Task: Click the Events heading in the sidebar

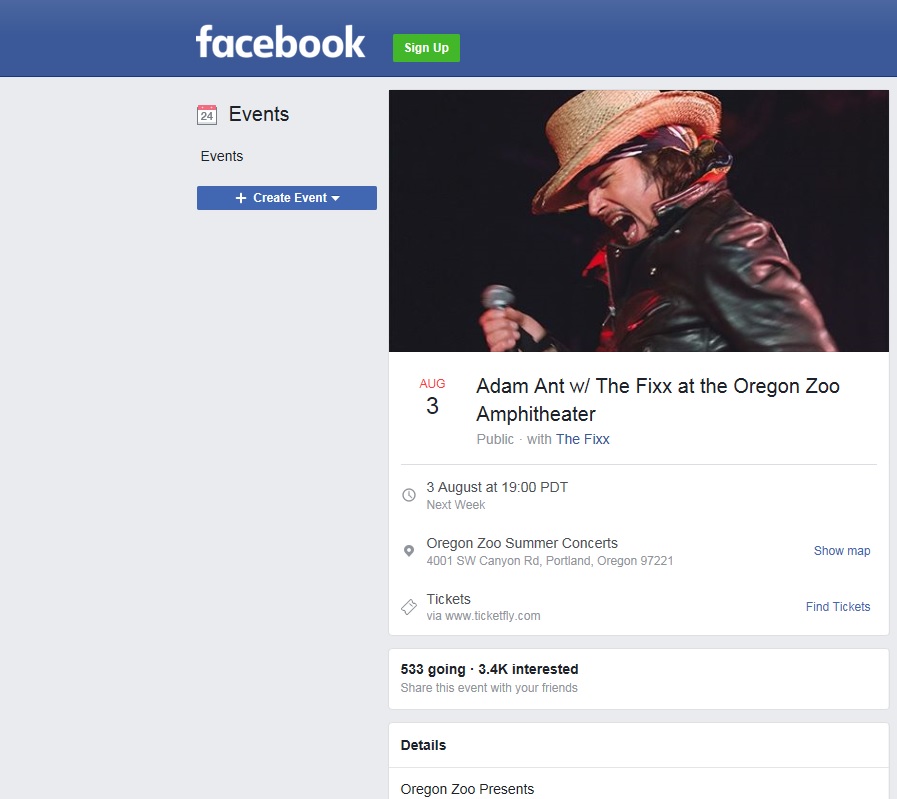Action: pos(259,114)
